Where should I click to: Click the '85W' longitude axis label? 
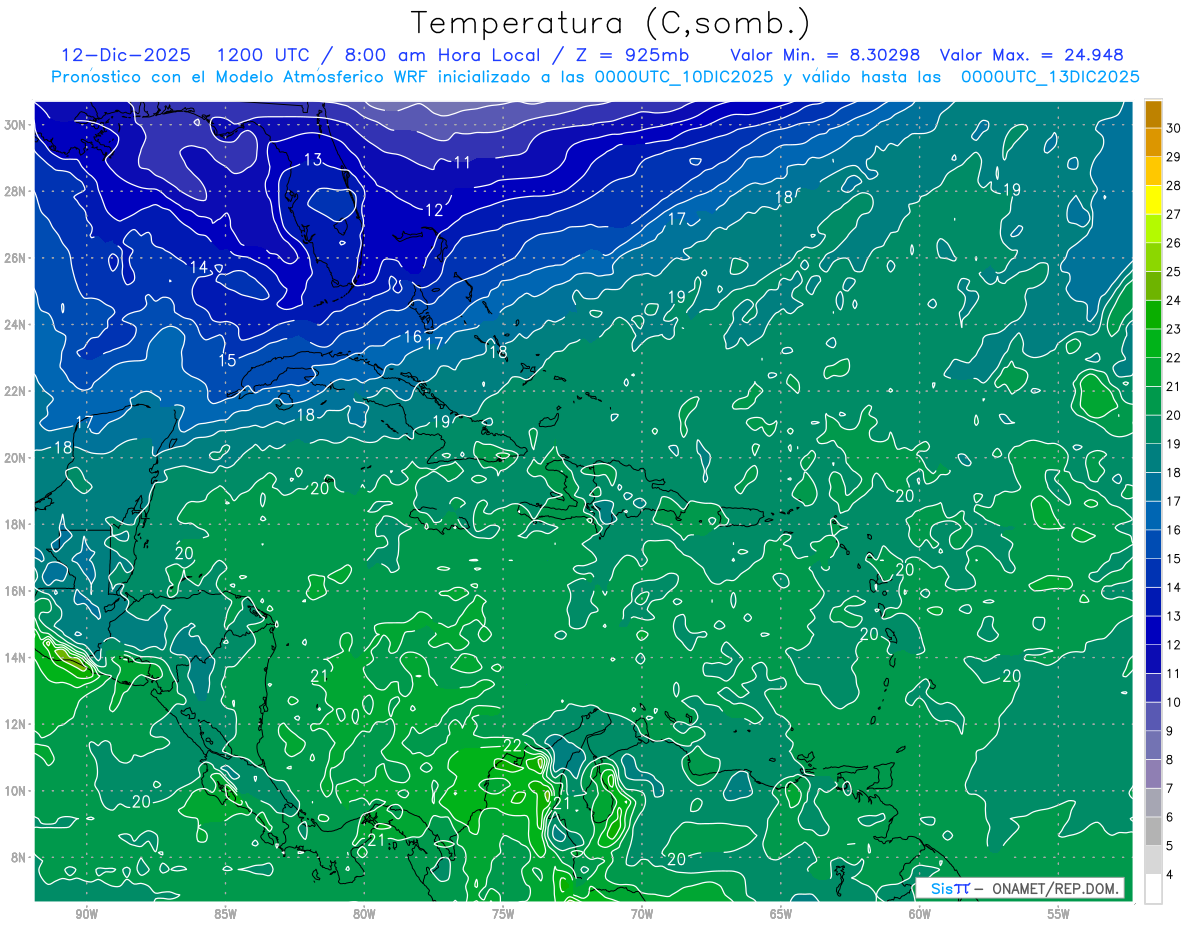point(225,914)
